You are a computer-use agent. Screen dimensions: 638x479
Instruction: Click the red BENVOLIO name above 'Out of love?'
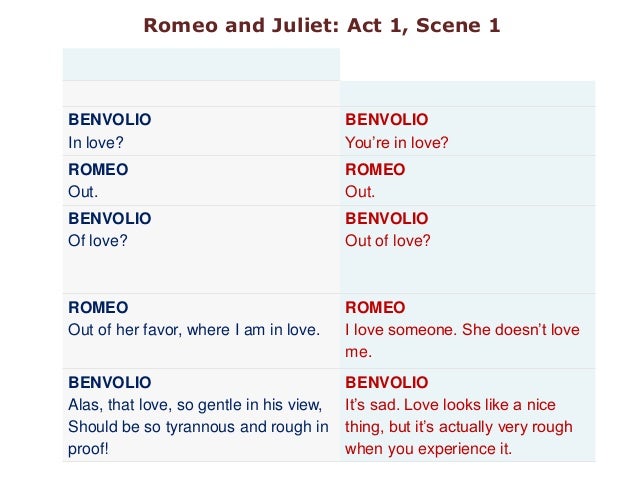coord(386,217)
